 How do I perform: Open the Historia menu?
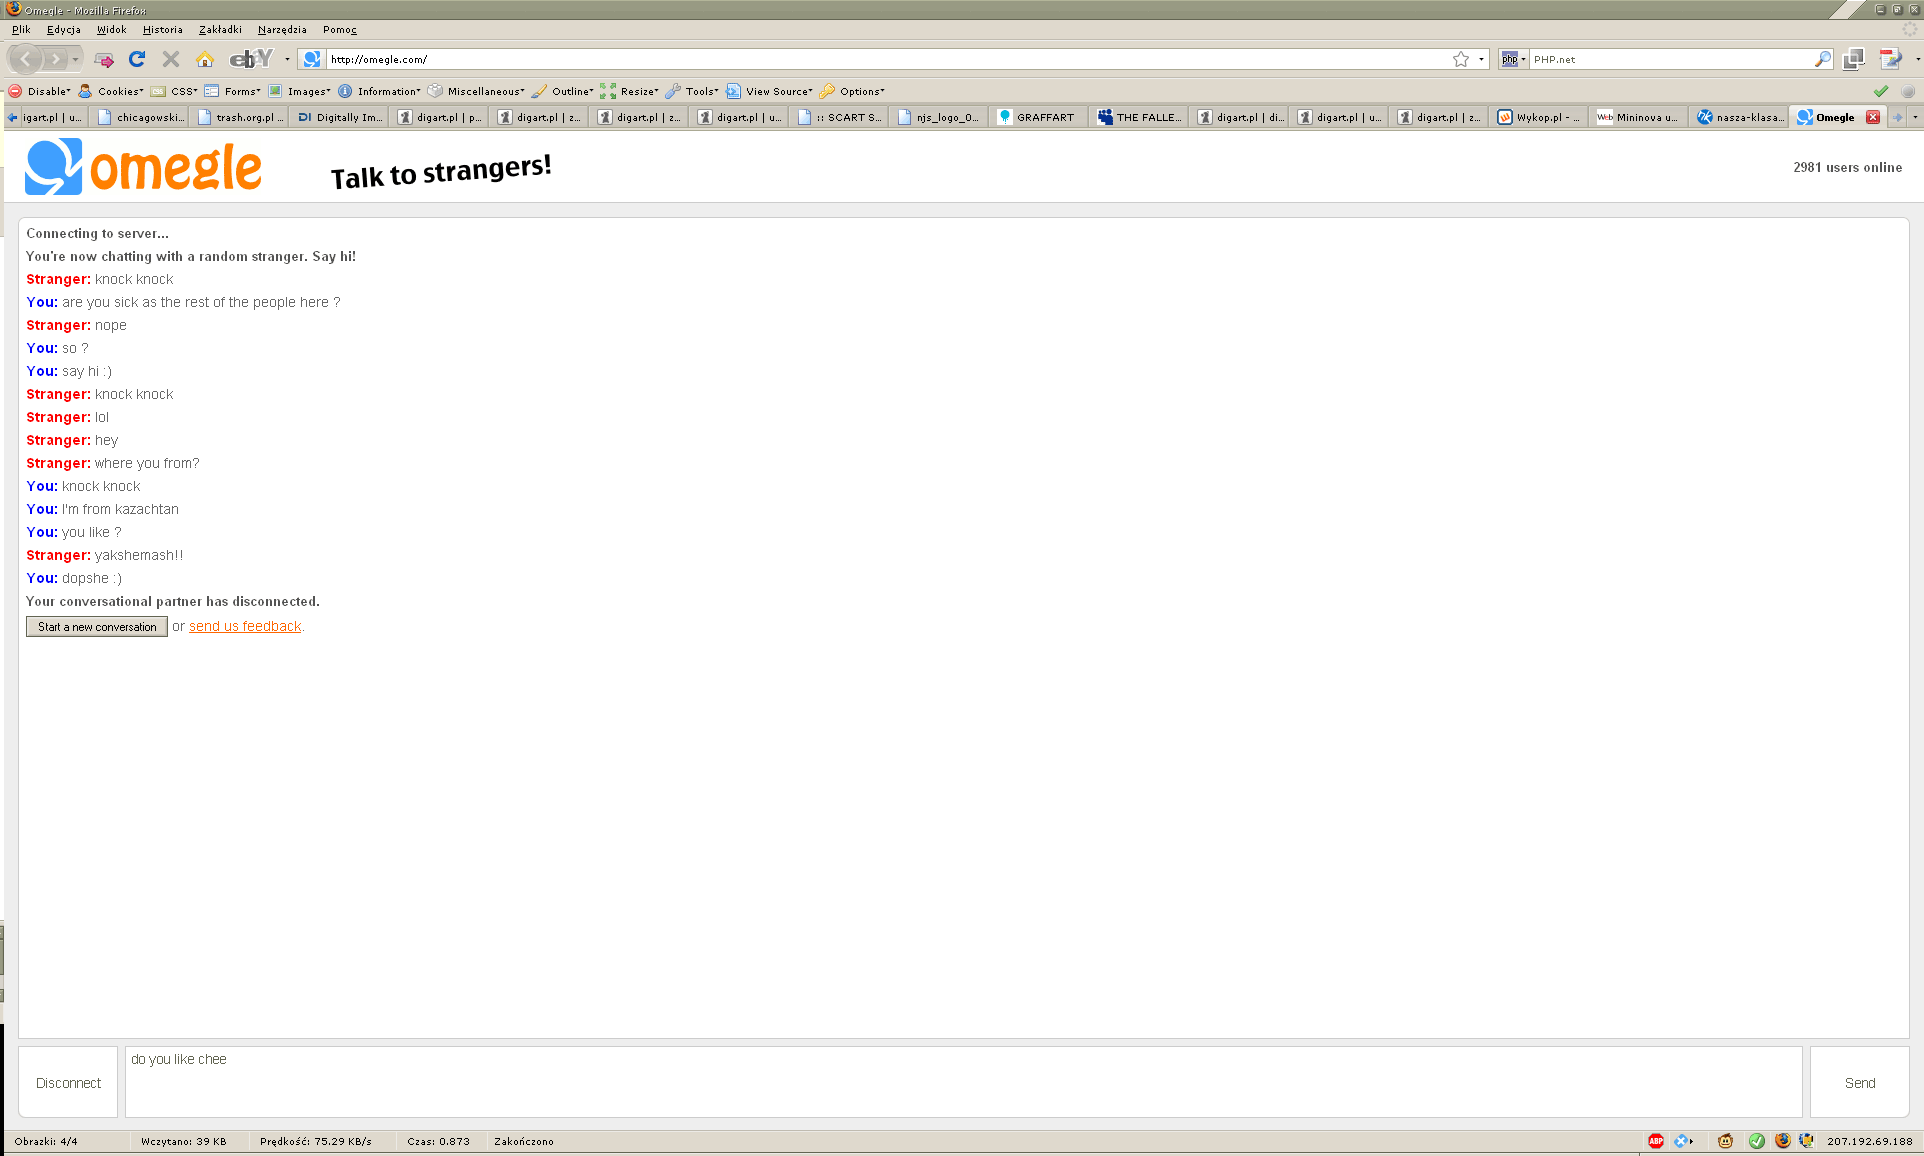(x=162, y=29)
